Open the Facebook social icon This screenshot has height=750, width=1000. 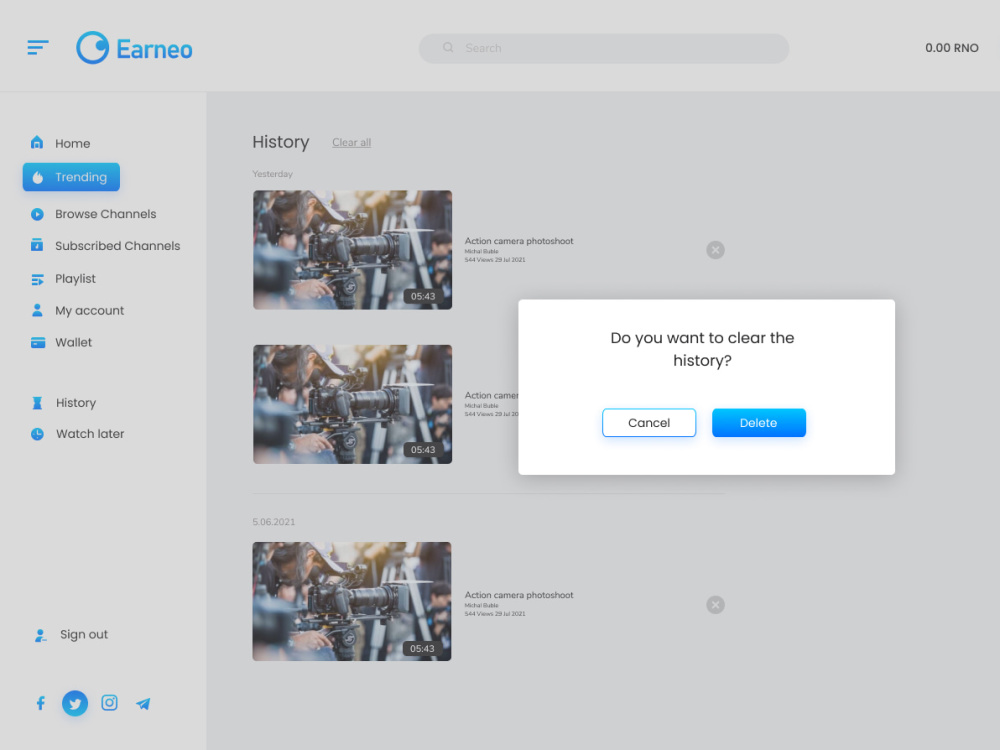click(40, 703)
